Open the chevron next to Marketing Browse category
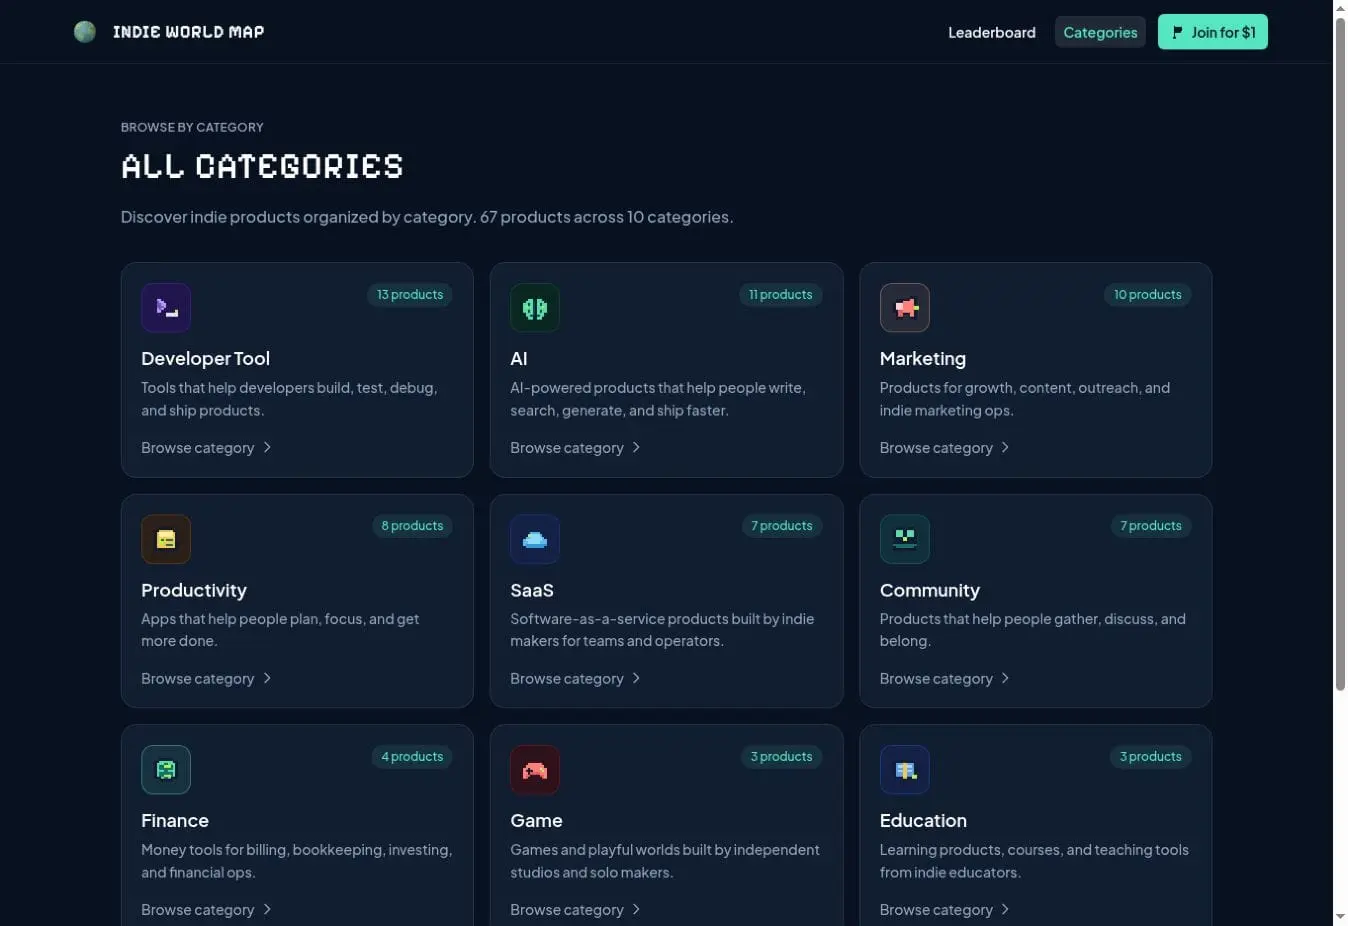 tap(1005, 448)
